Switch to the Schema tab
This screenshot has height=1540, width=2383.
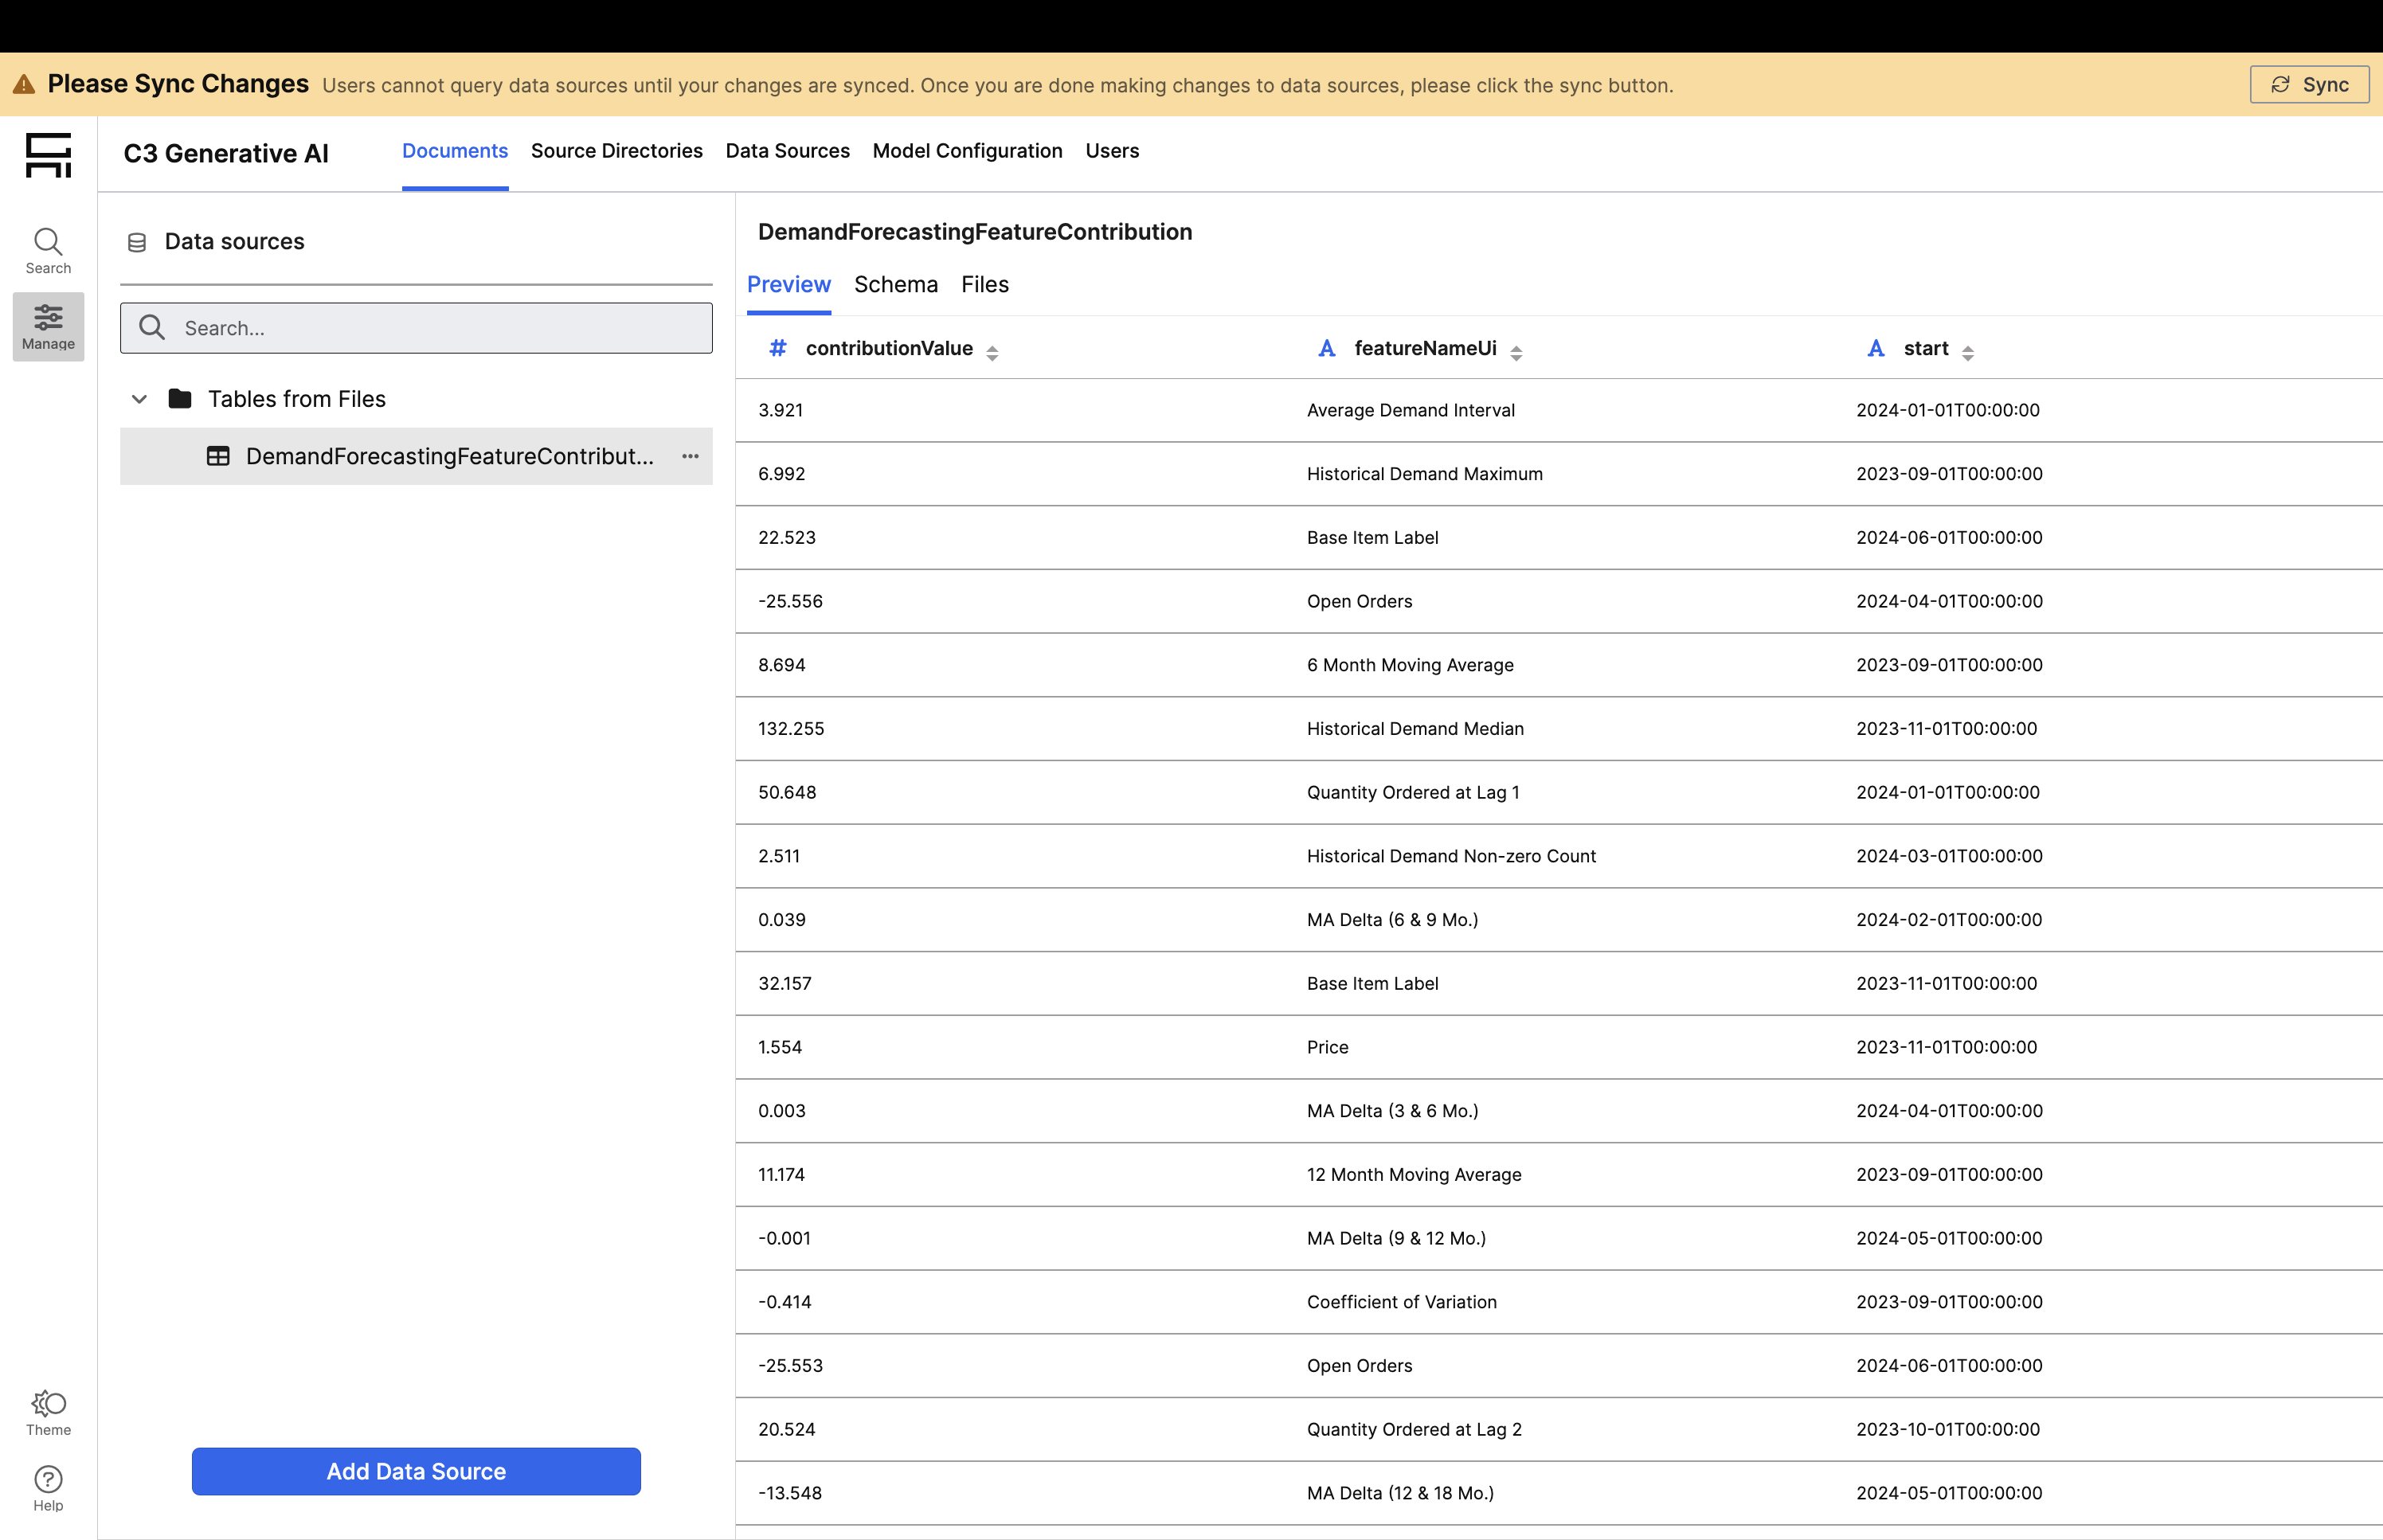pos(895,285)
